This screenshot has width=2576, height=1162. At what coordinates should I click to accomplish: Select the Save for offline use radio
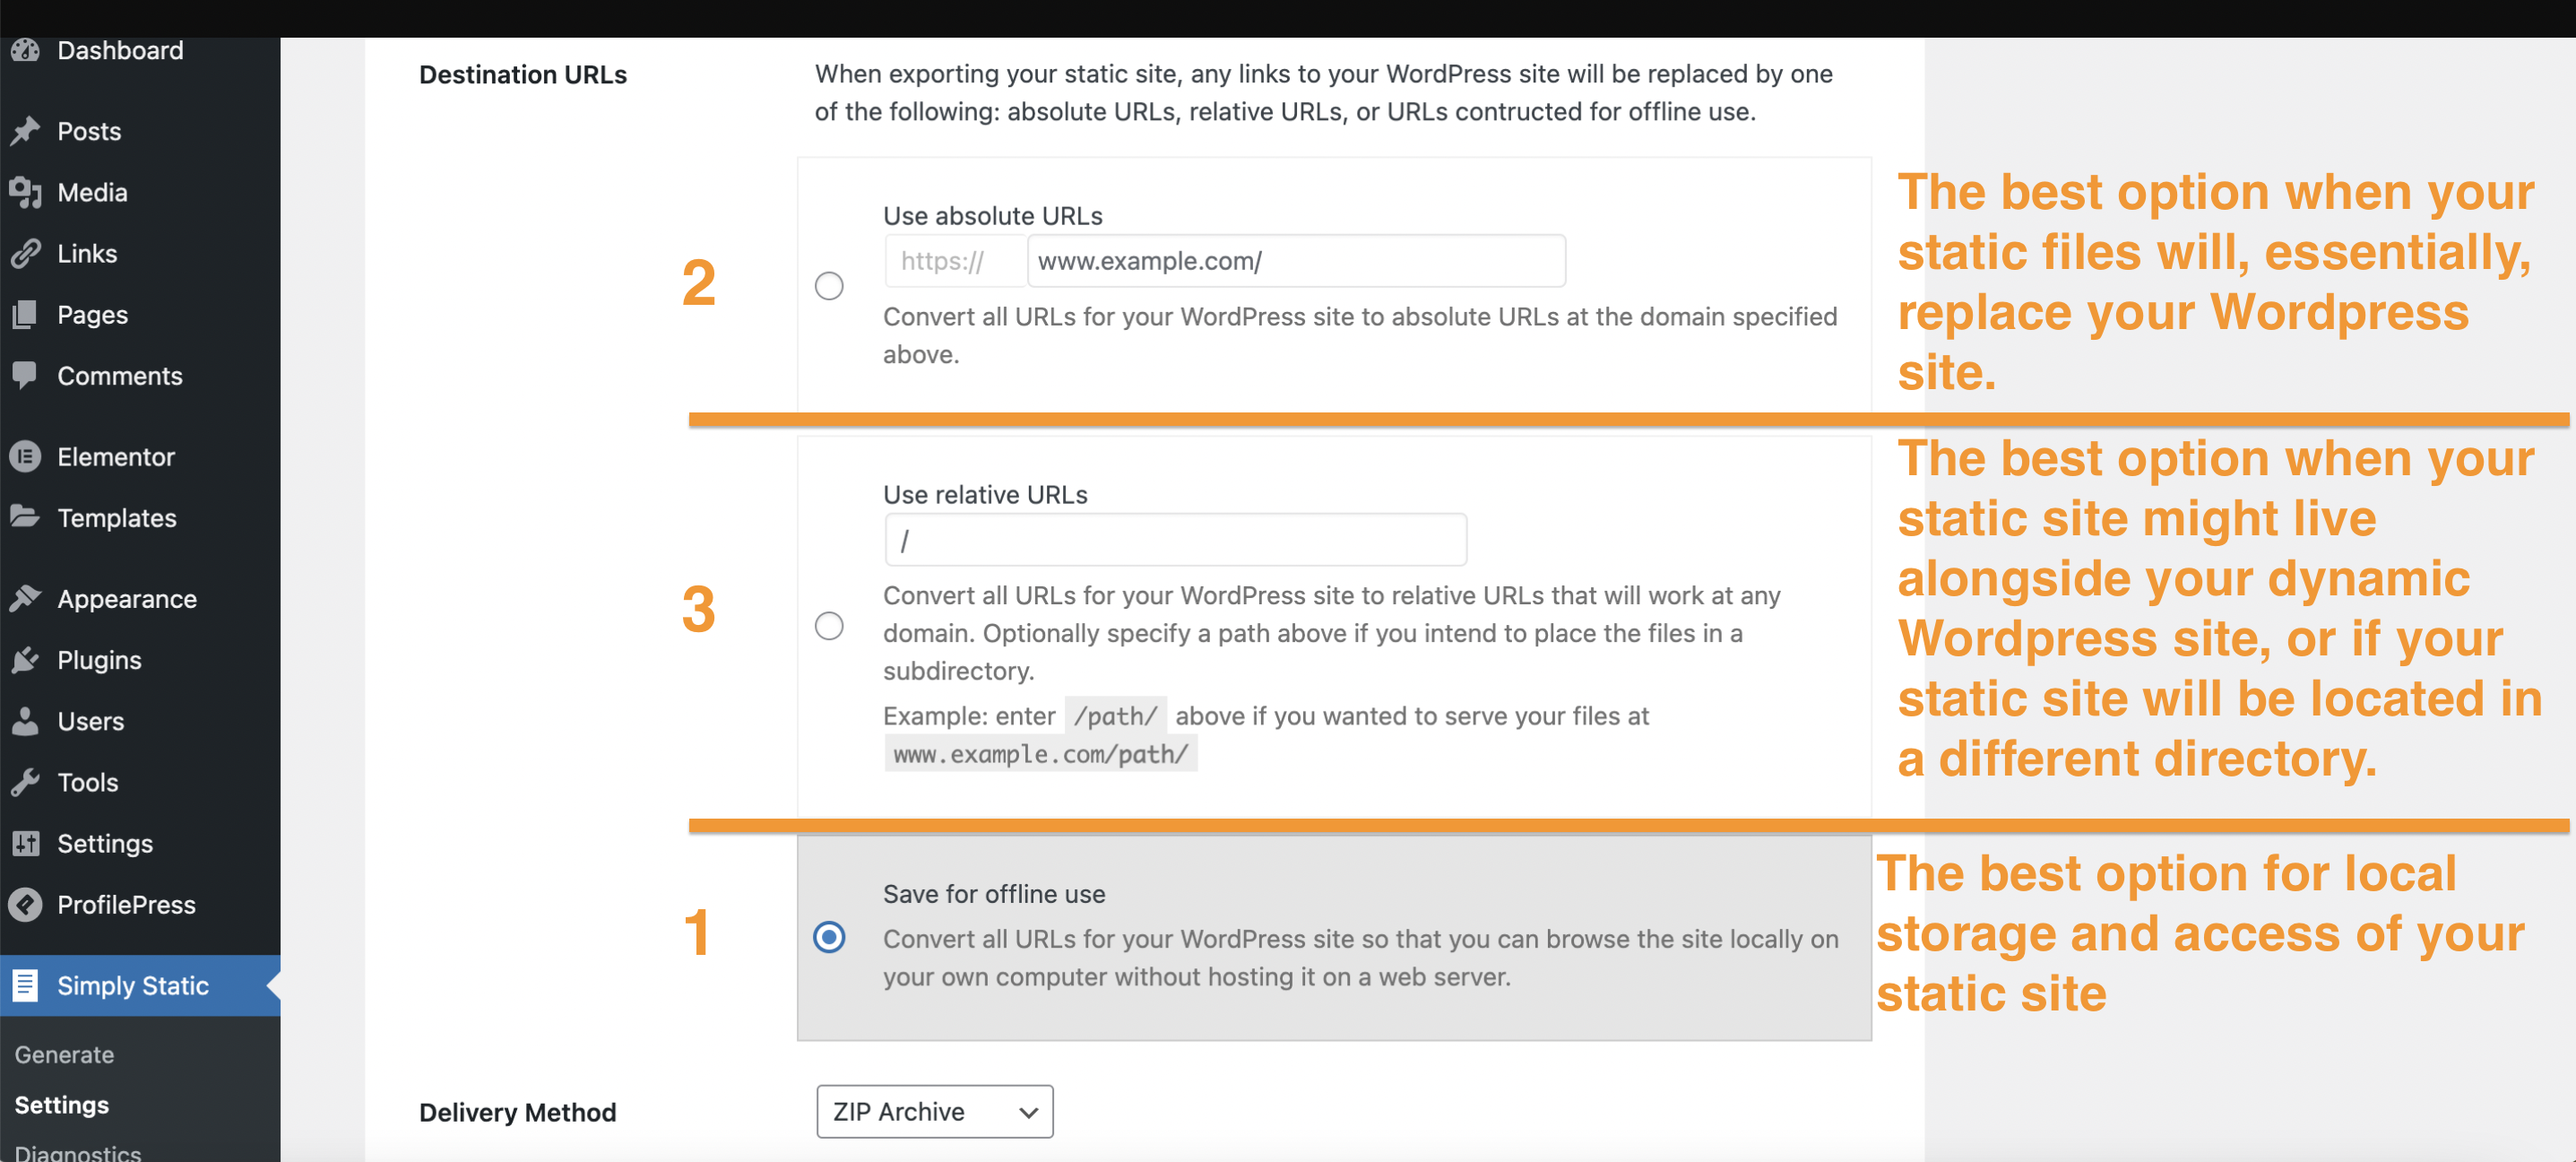tap(829, 937)
